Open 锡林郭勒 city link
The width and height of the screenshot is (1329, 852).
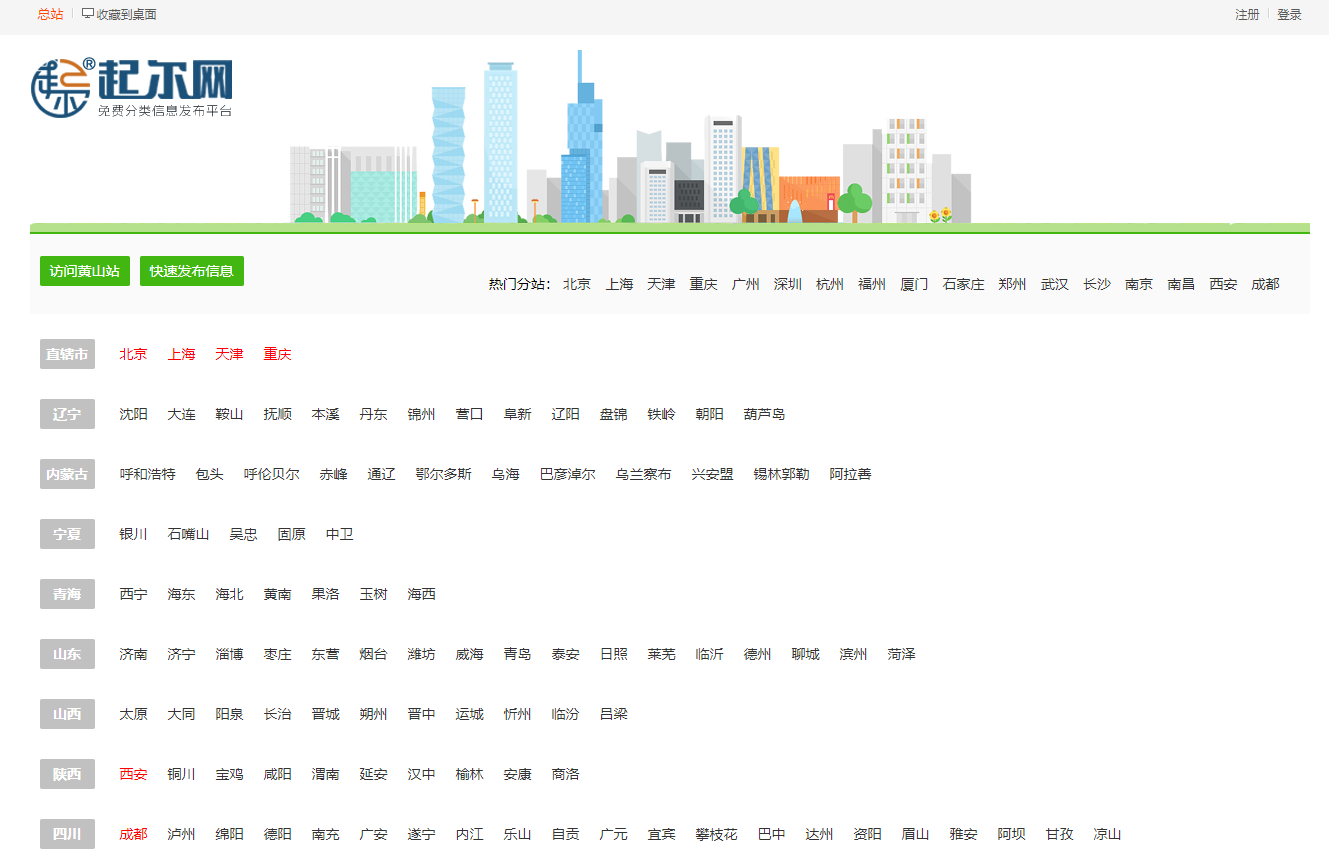tap(781, 474)
